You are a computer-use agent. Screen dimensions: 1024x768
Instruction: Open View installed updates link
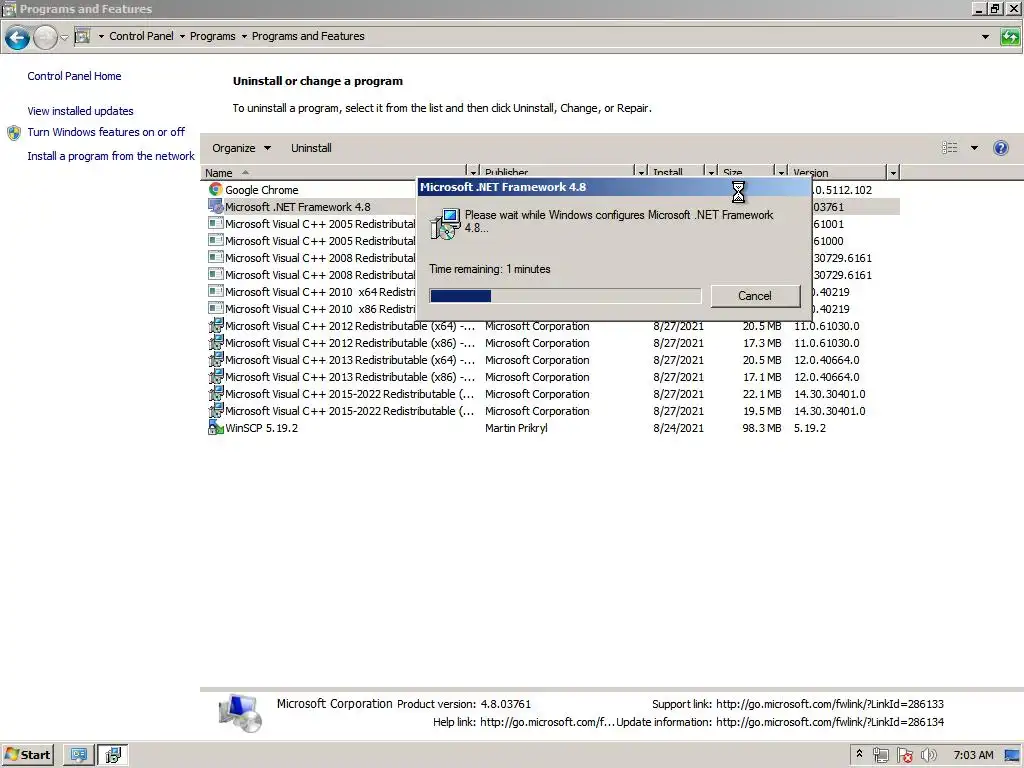pos(80,111)
